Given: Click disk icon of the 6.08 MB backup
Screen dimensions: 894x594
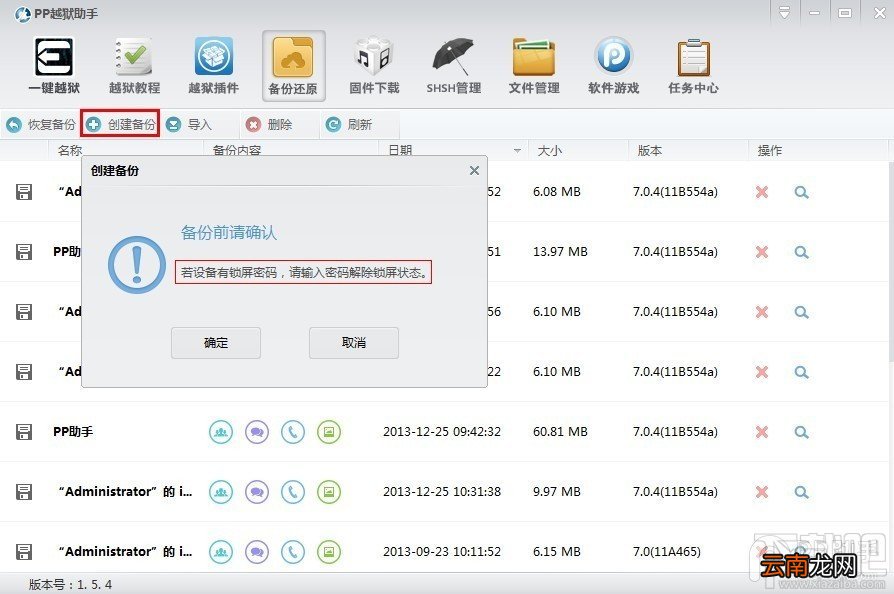Looking at the screenshot, I should (x=24, y=192).
